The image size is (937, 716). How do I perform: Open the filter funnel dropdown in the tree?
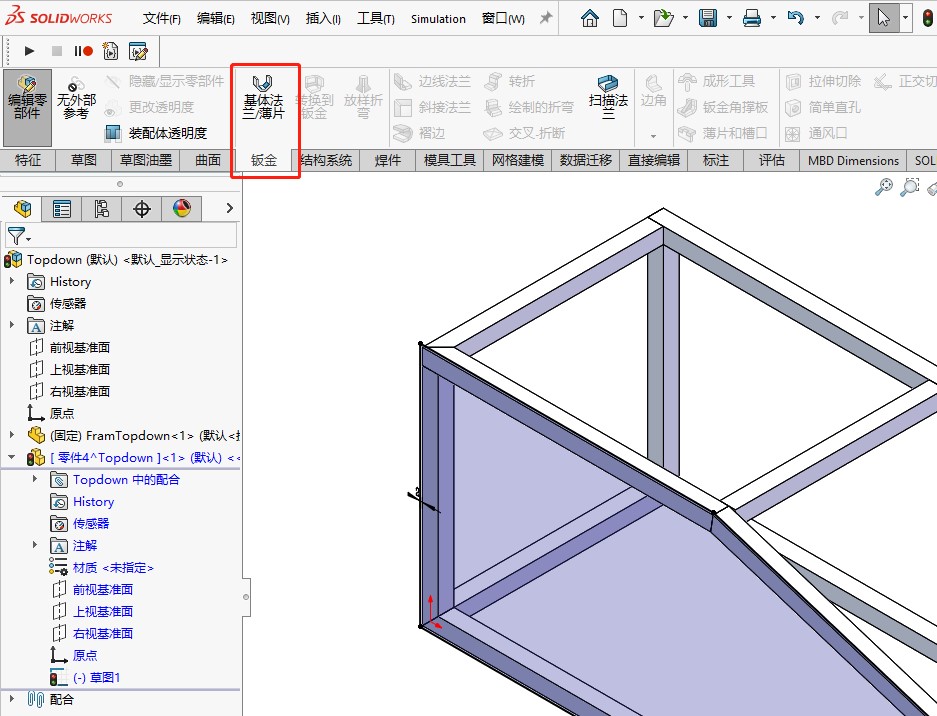click(x=19, y=236)
